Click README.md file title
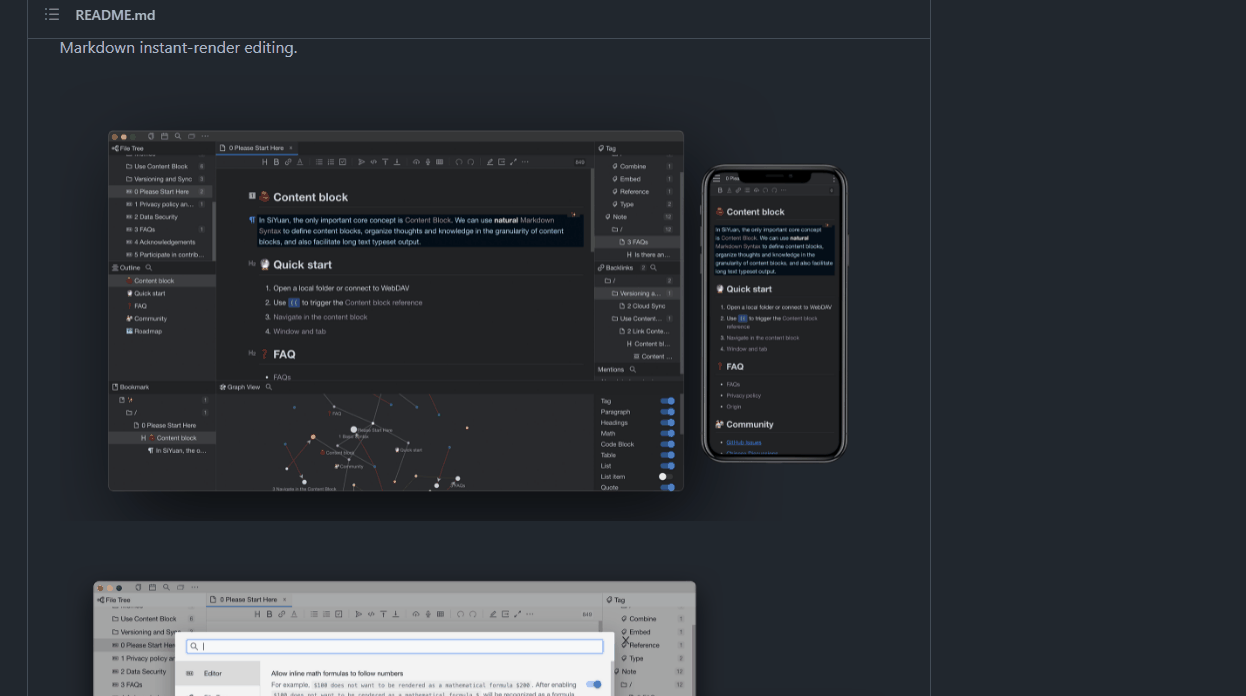Image resolution: width=1246 pixels, height=696 pixels. click(115, 15)
